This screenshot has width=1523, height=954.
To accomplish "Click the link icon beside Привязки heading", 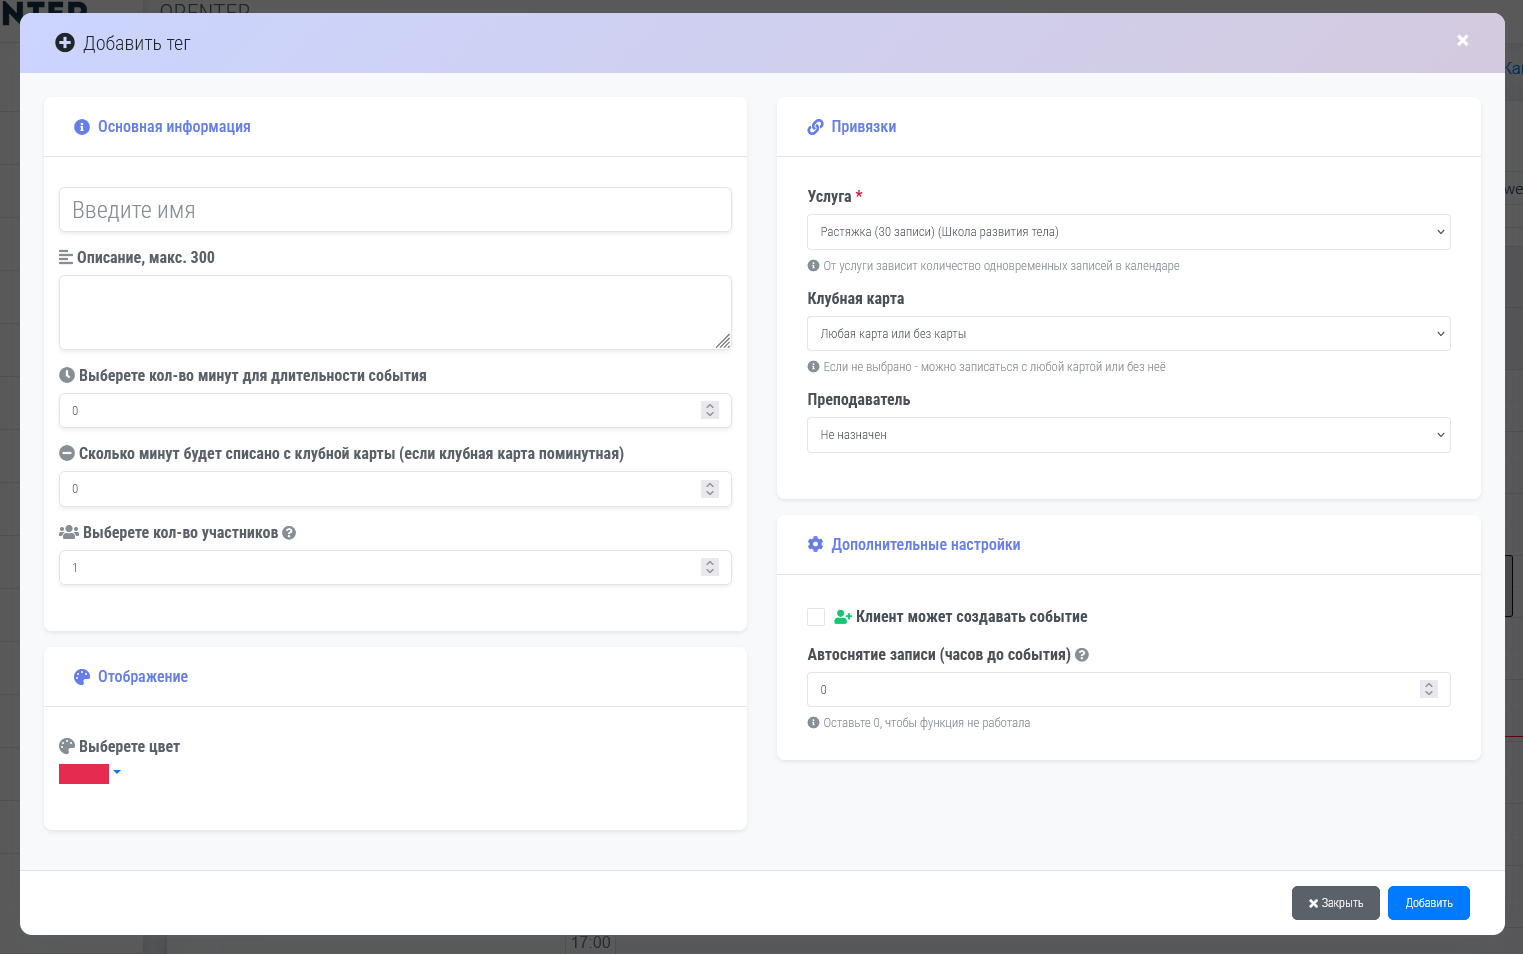I will pos(815,127).
